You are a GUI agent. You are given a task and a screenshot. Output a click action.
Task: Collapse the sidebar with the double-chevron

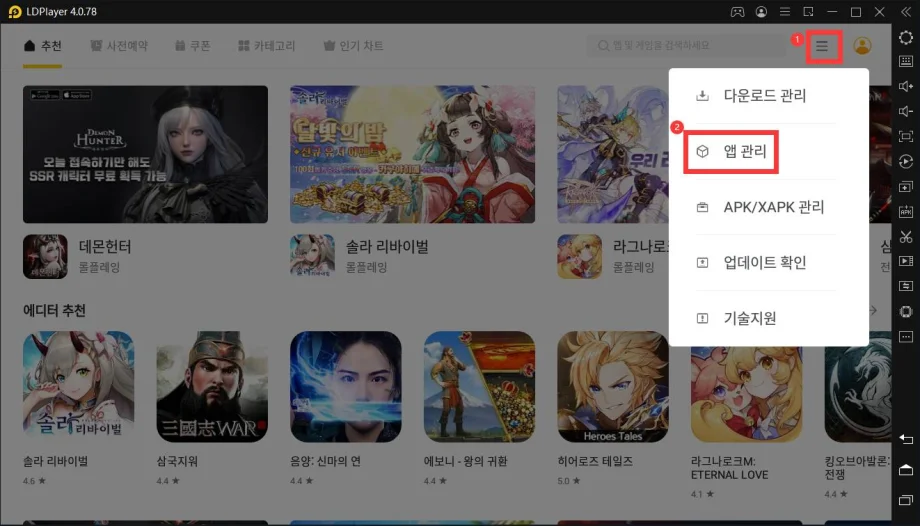906,12
